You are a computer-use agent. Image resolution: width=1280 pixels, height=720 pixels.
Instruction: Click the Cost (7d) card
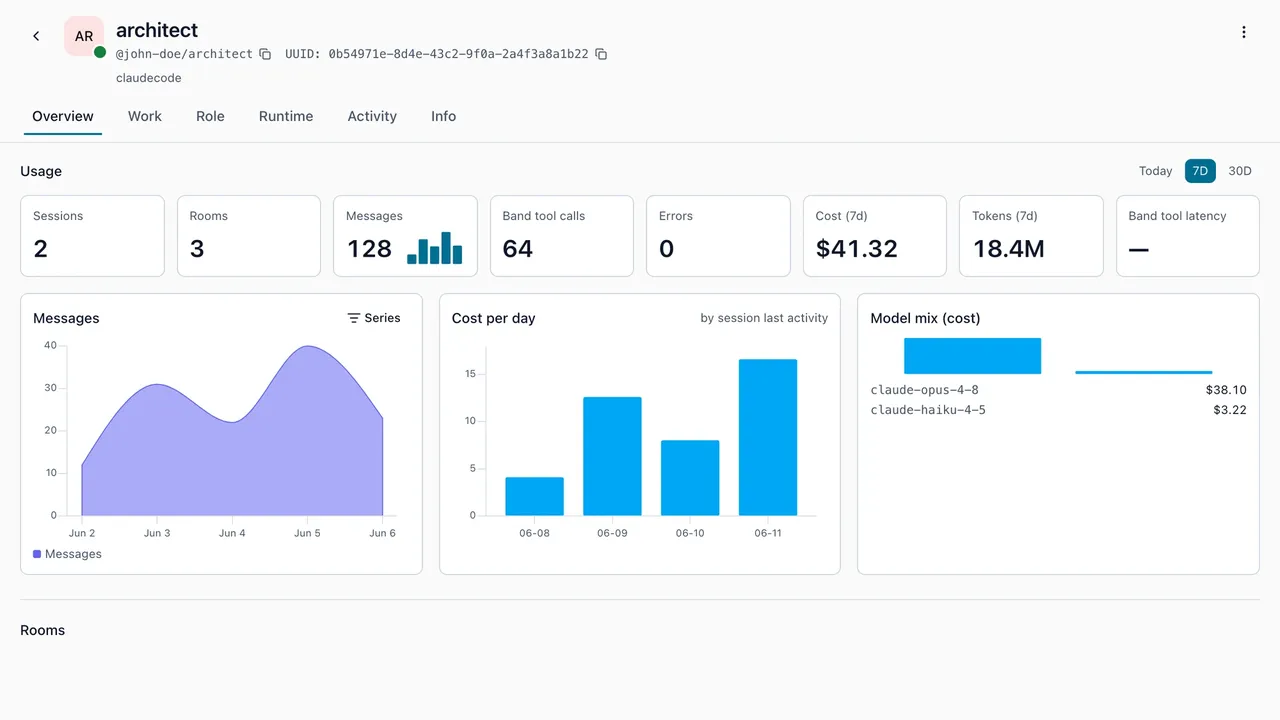(875, 236)
